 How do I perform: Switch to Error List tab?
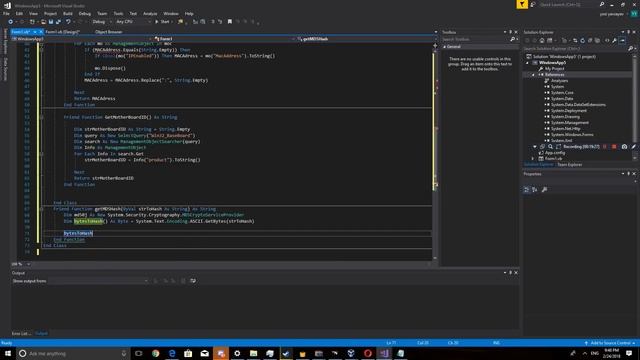[x=20, y=333]
